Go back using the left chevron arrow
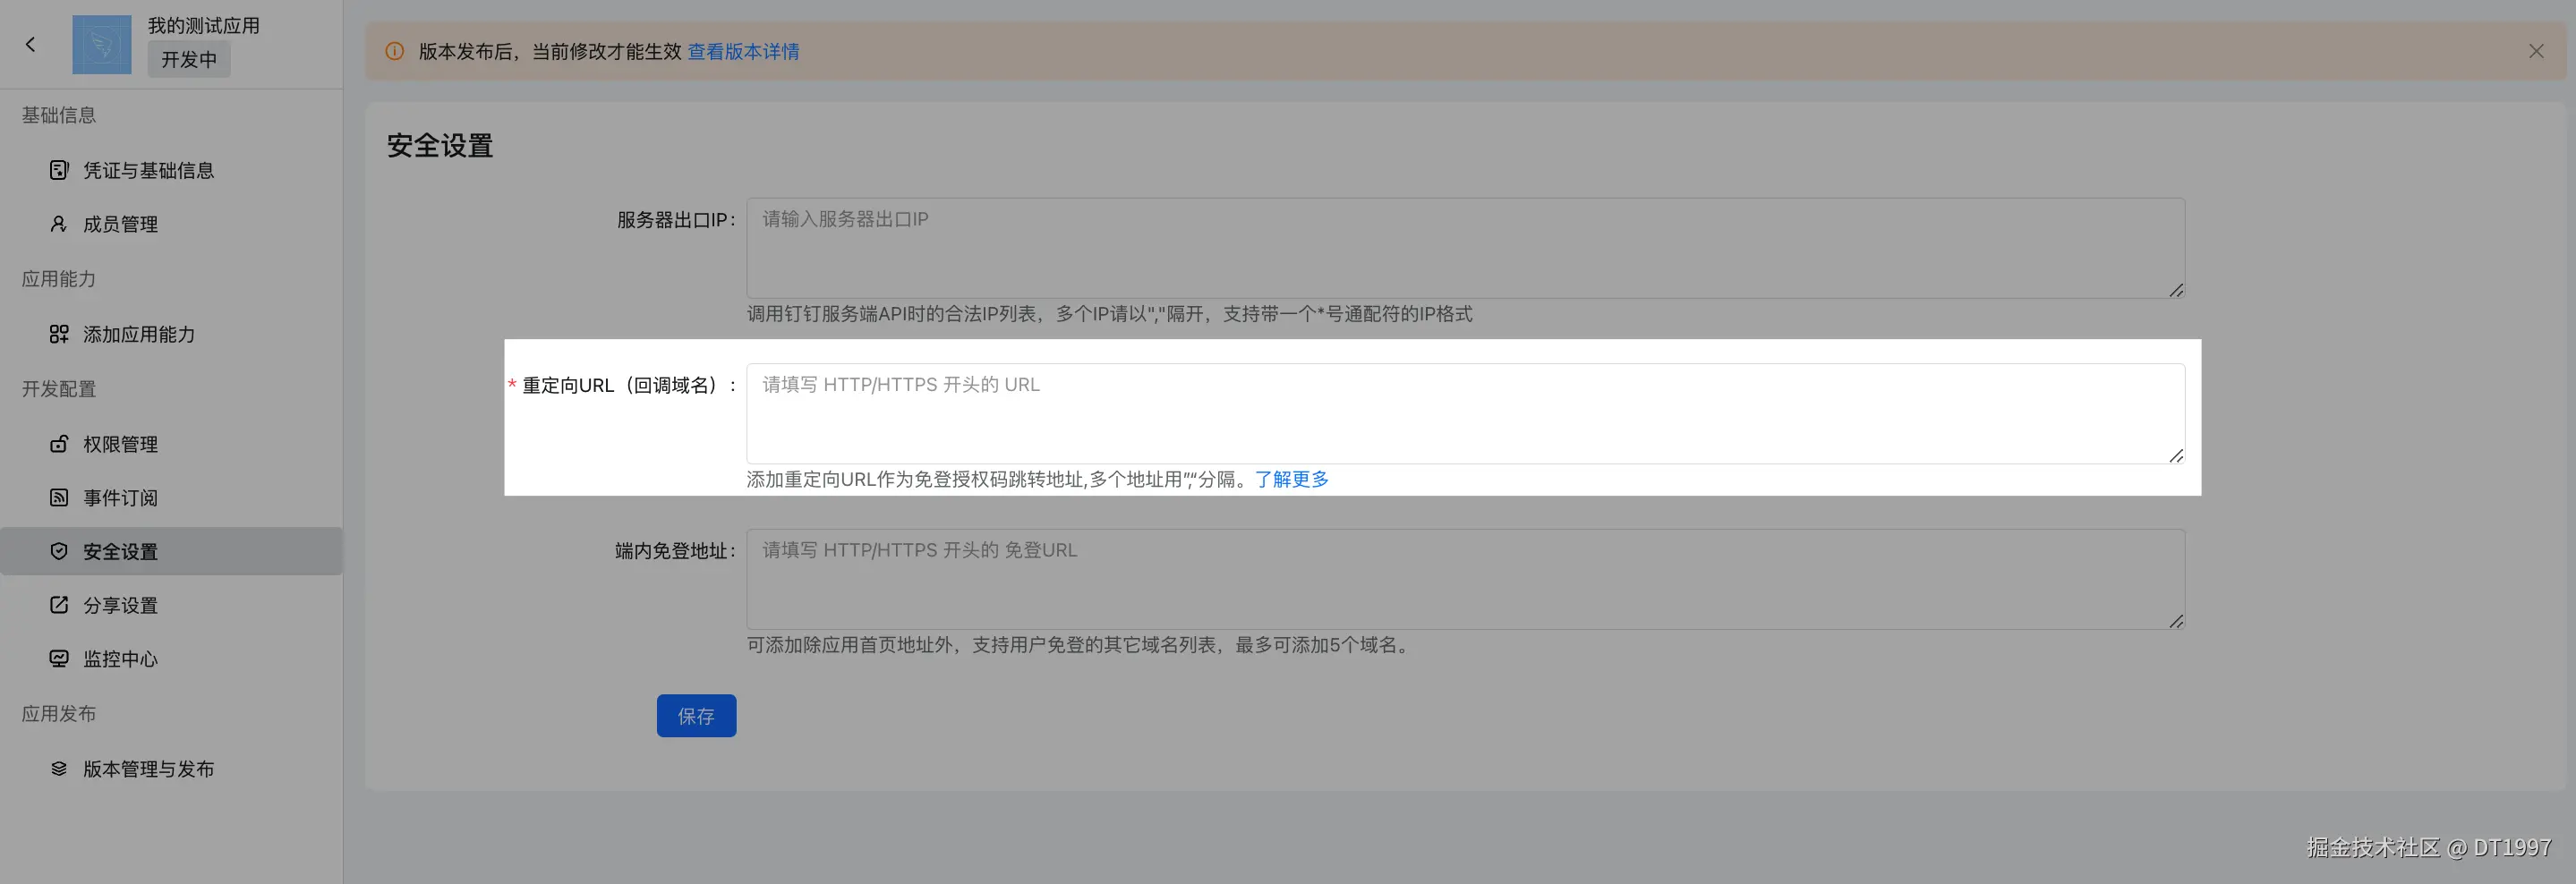The image size is (2576, 884). (31, 44)
